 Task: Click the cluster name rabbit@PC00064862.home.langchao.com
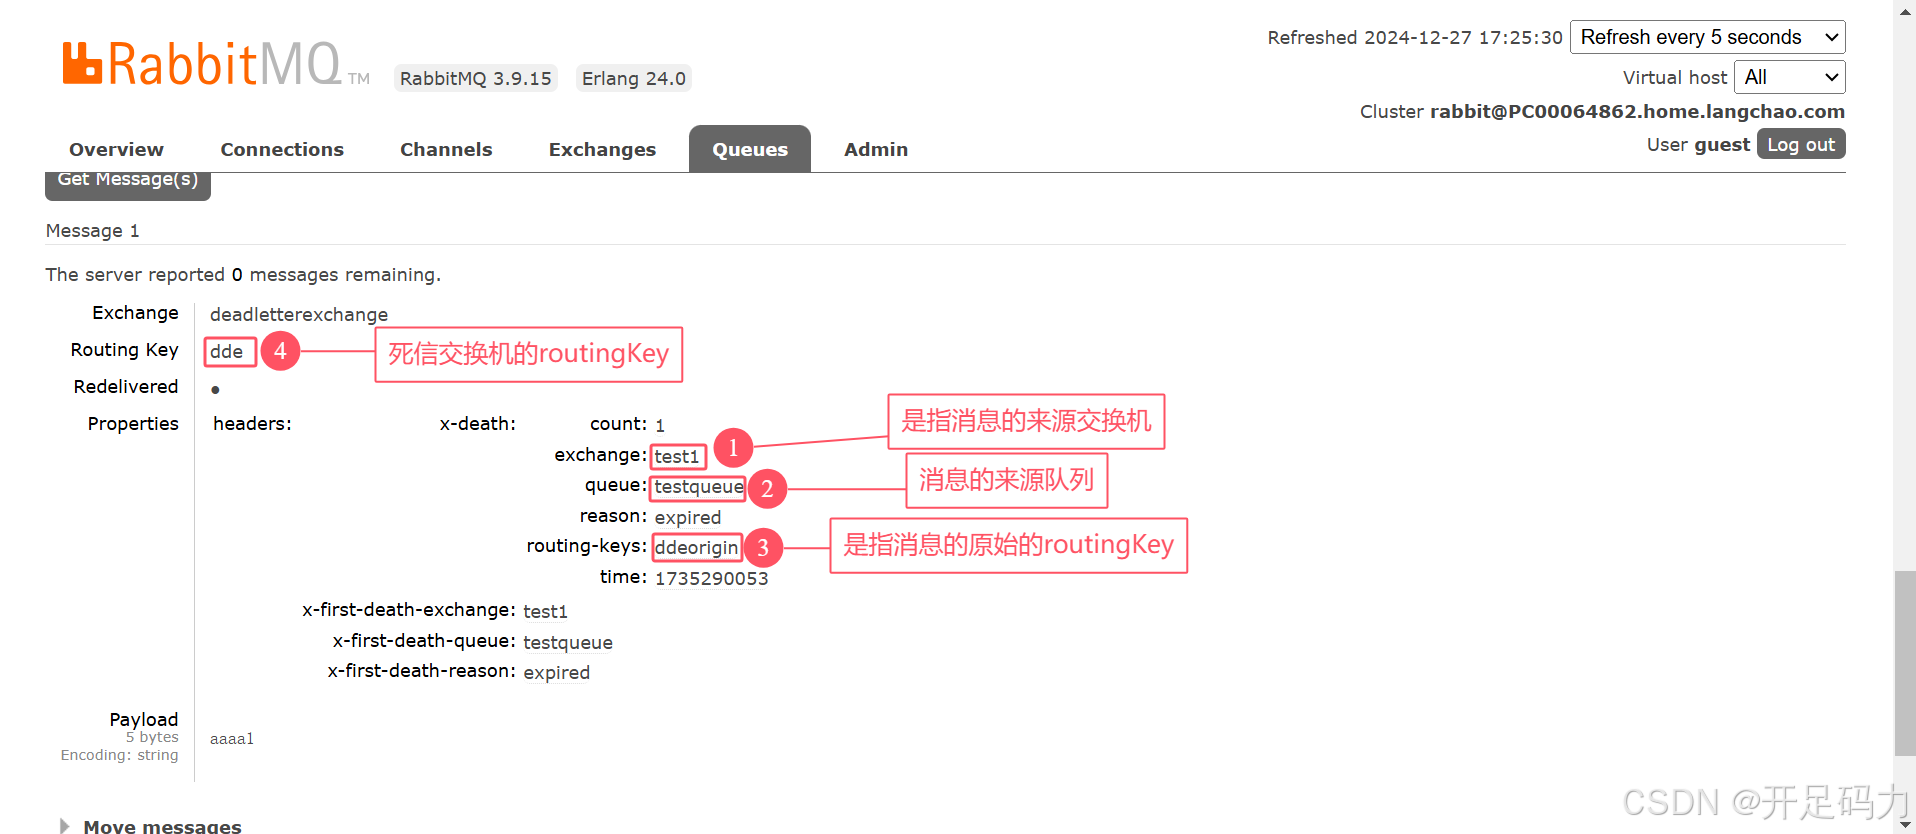pos(1637,111)
